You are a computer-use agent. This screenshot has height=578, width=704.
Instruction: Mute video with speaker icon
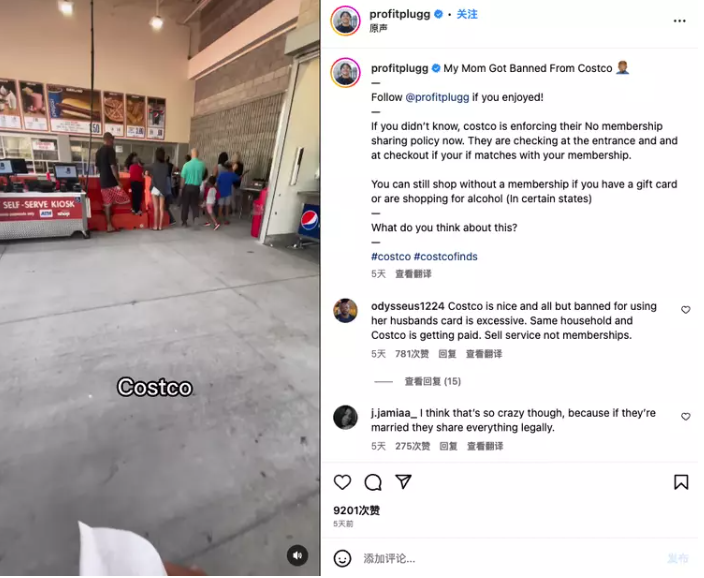(298, 556)
